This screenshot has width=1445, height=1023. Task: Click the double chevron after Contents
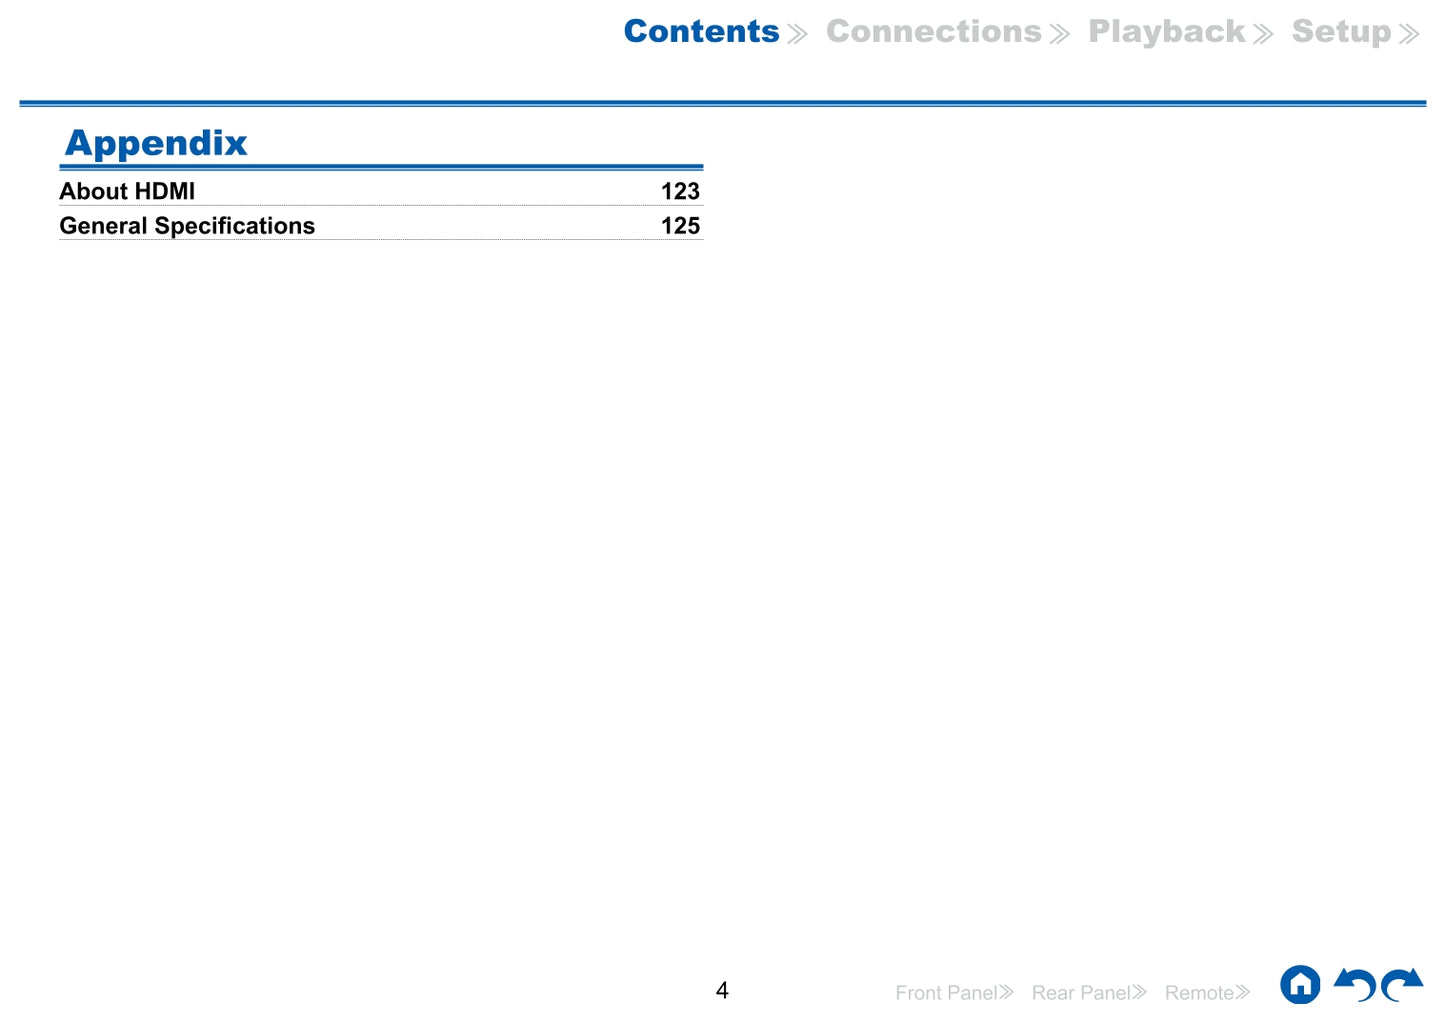(x=797, y=35)
